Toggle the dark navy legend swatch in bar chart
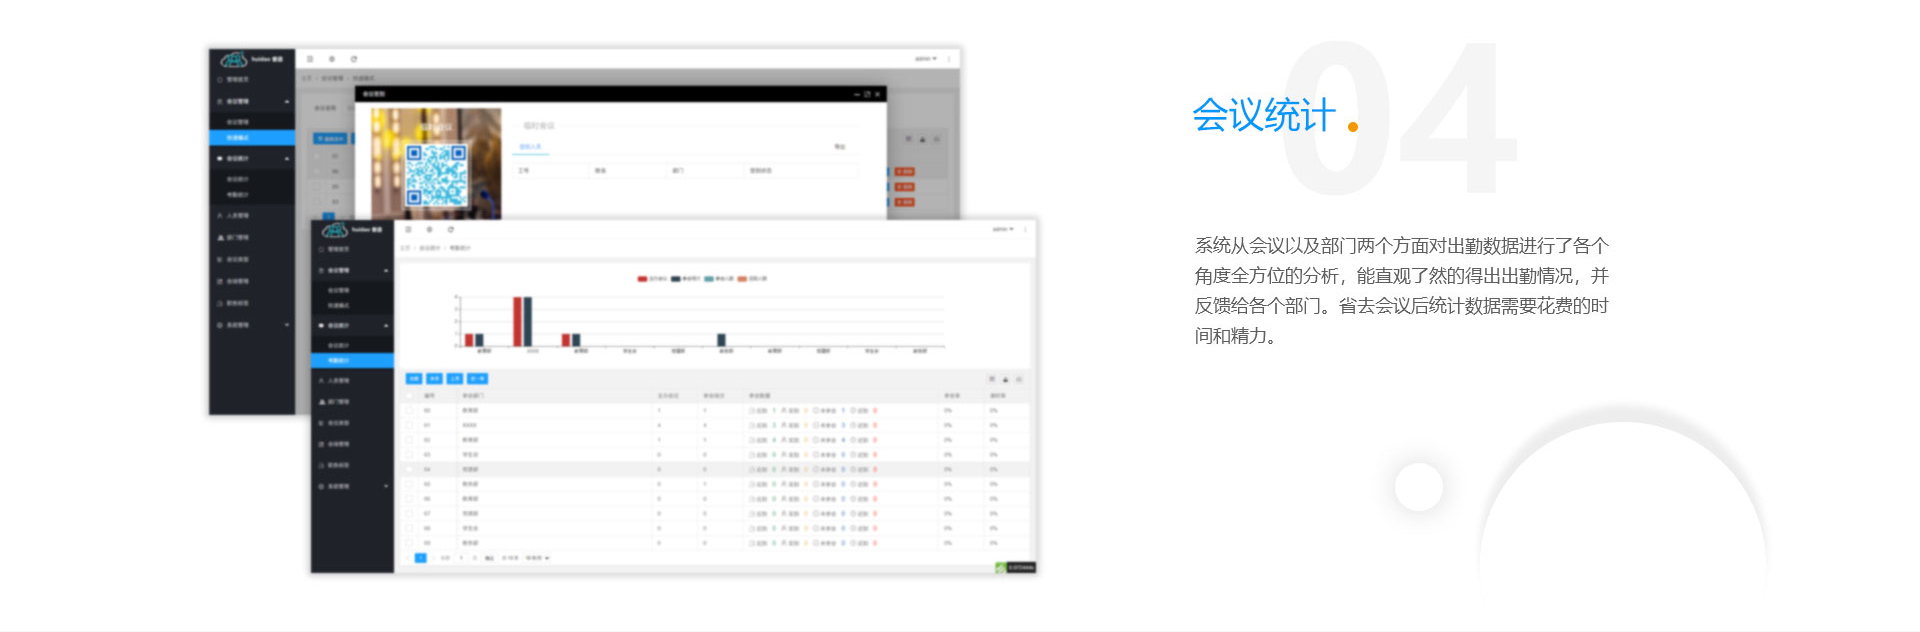1920x632 pixels. coord(676,279)
